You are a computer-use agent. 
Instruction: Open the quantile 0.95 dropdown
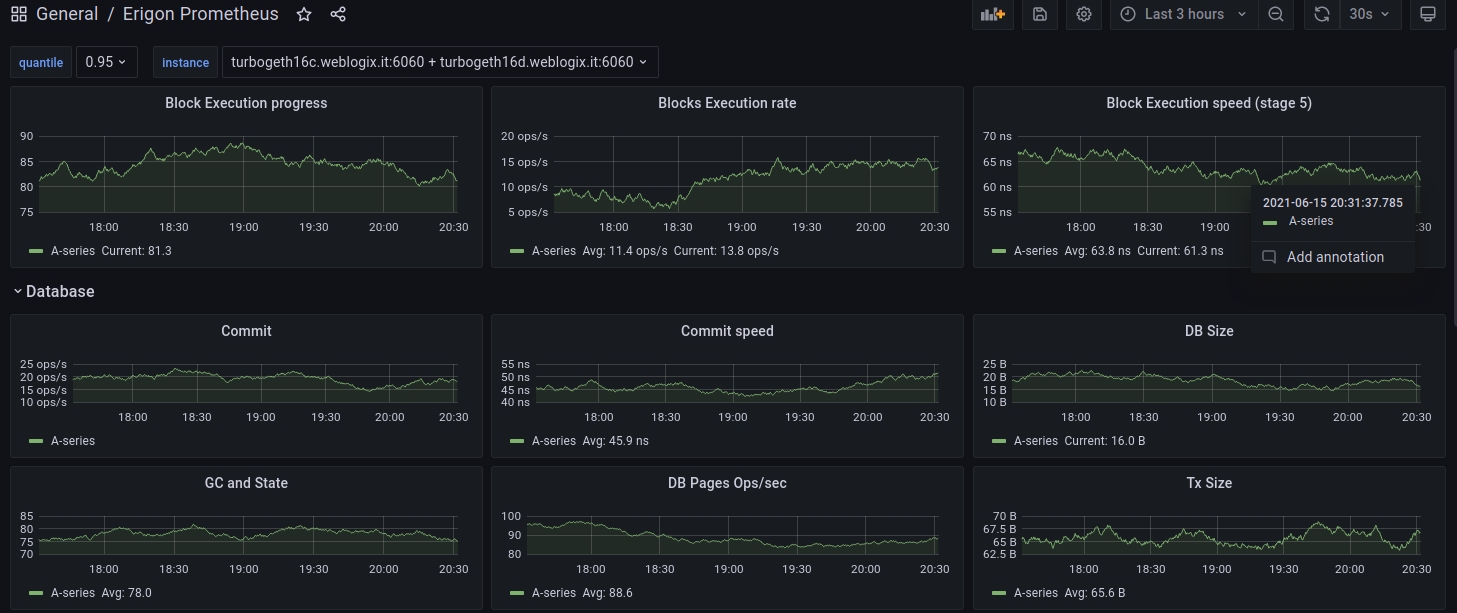106,62
